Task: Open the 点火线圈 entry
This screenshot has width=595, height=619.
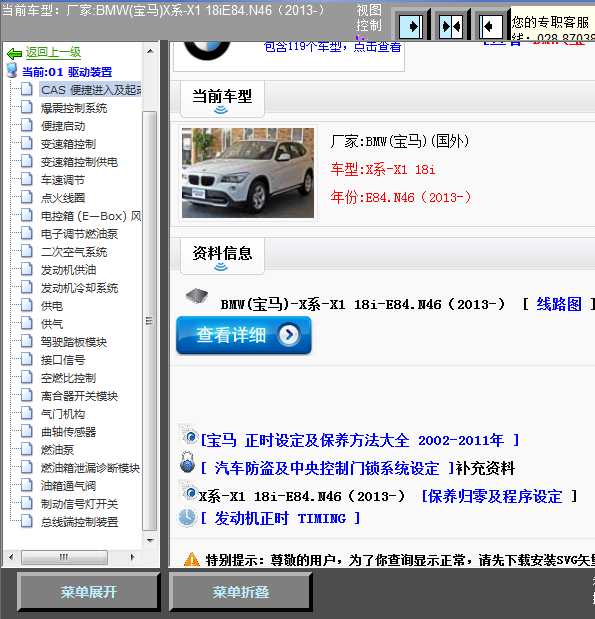Action: [63, 198]
